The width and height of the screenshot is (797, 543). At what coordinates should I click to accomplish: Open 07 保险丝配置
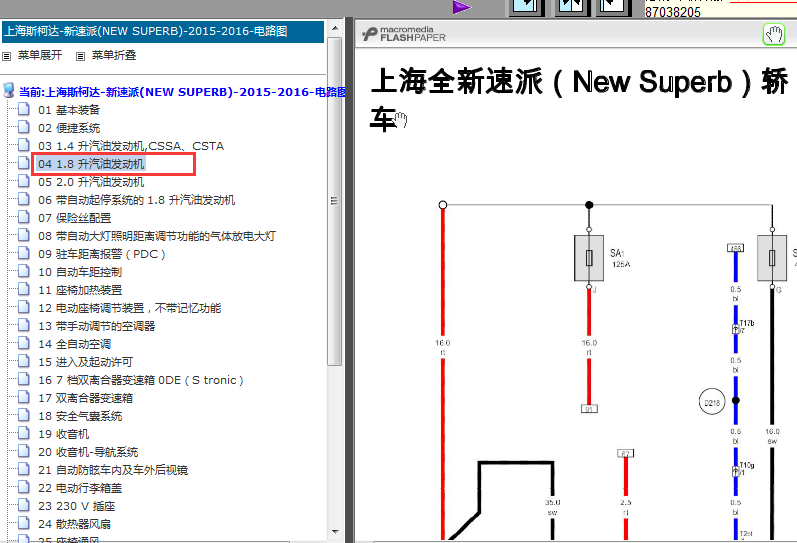tap(75, 218)
